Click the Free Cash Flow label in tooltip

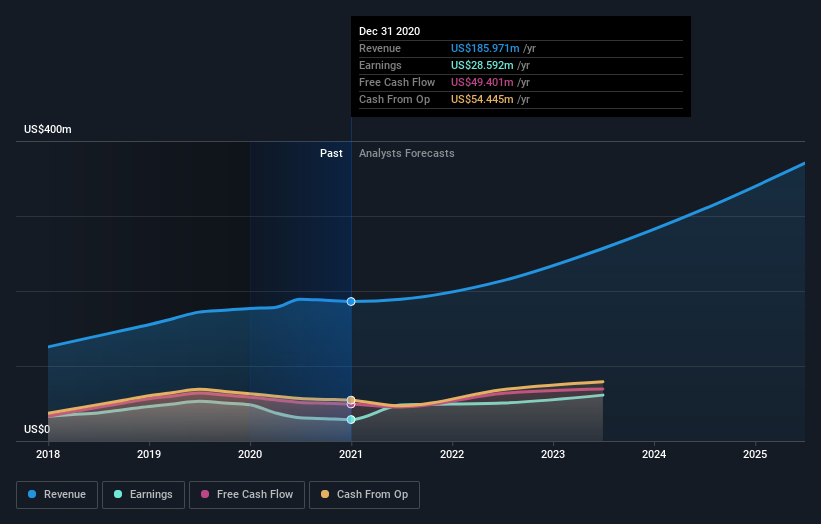click(x=397, y=82)
